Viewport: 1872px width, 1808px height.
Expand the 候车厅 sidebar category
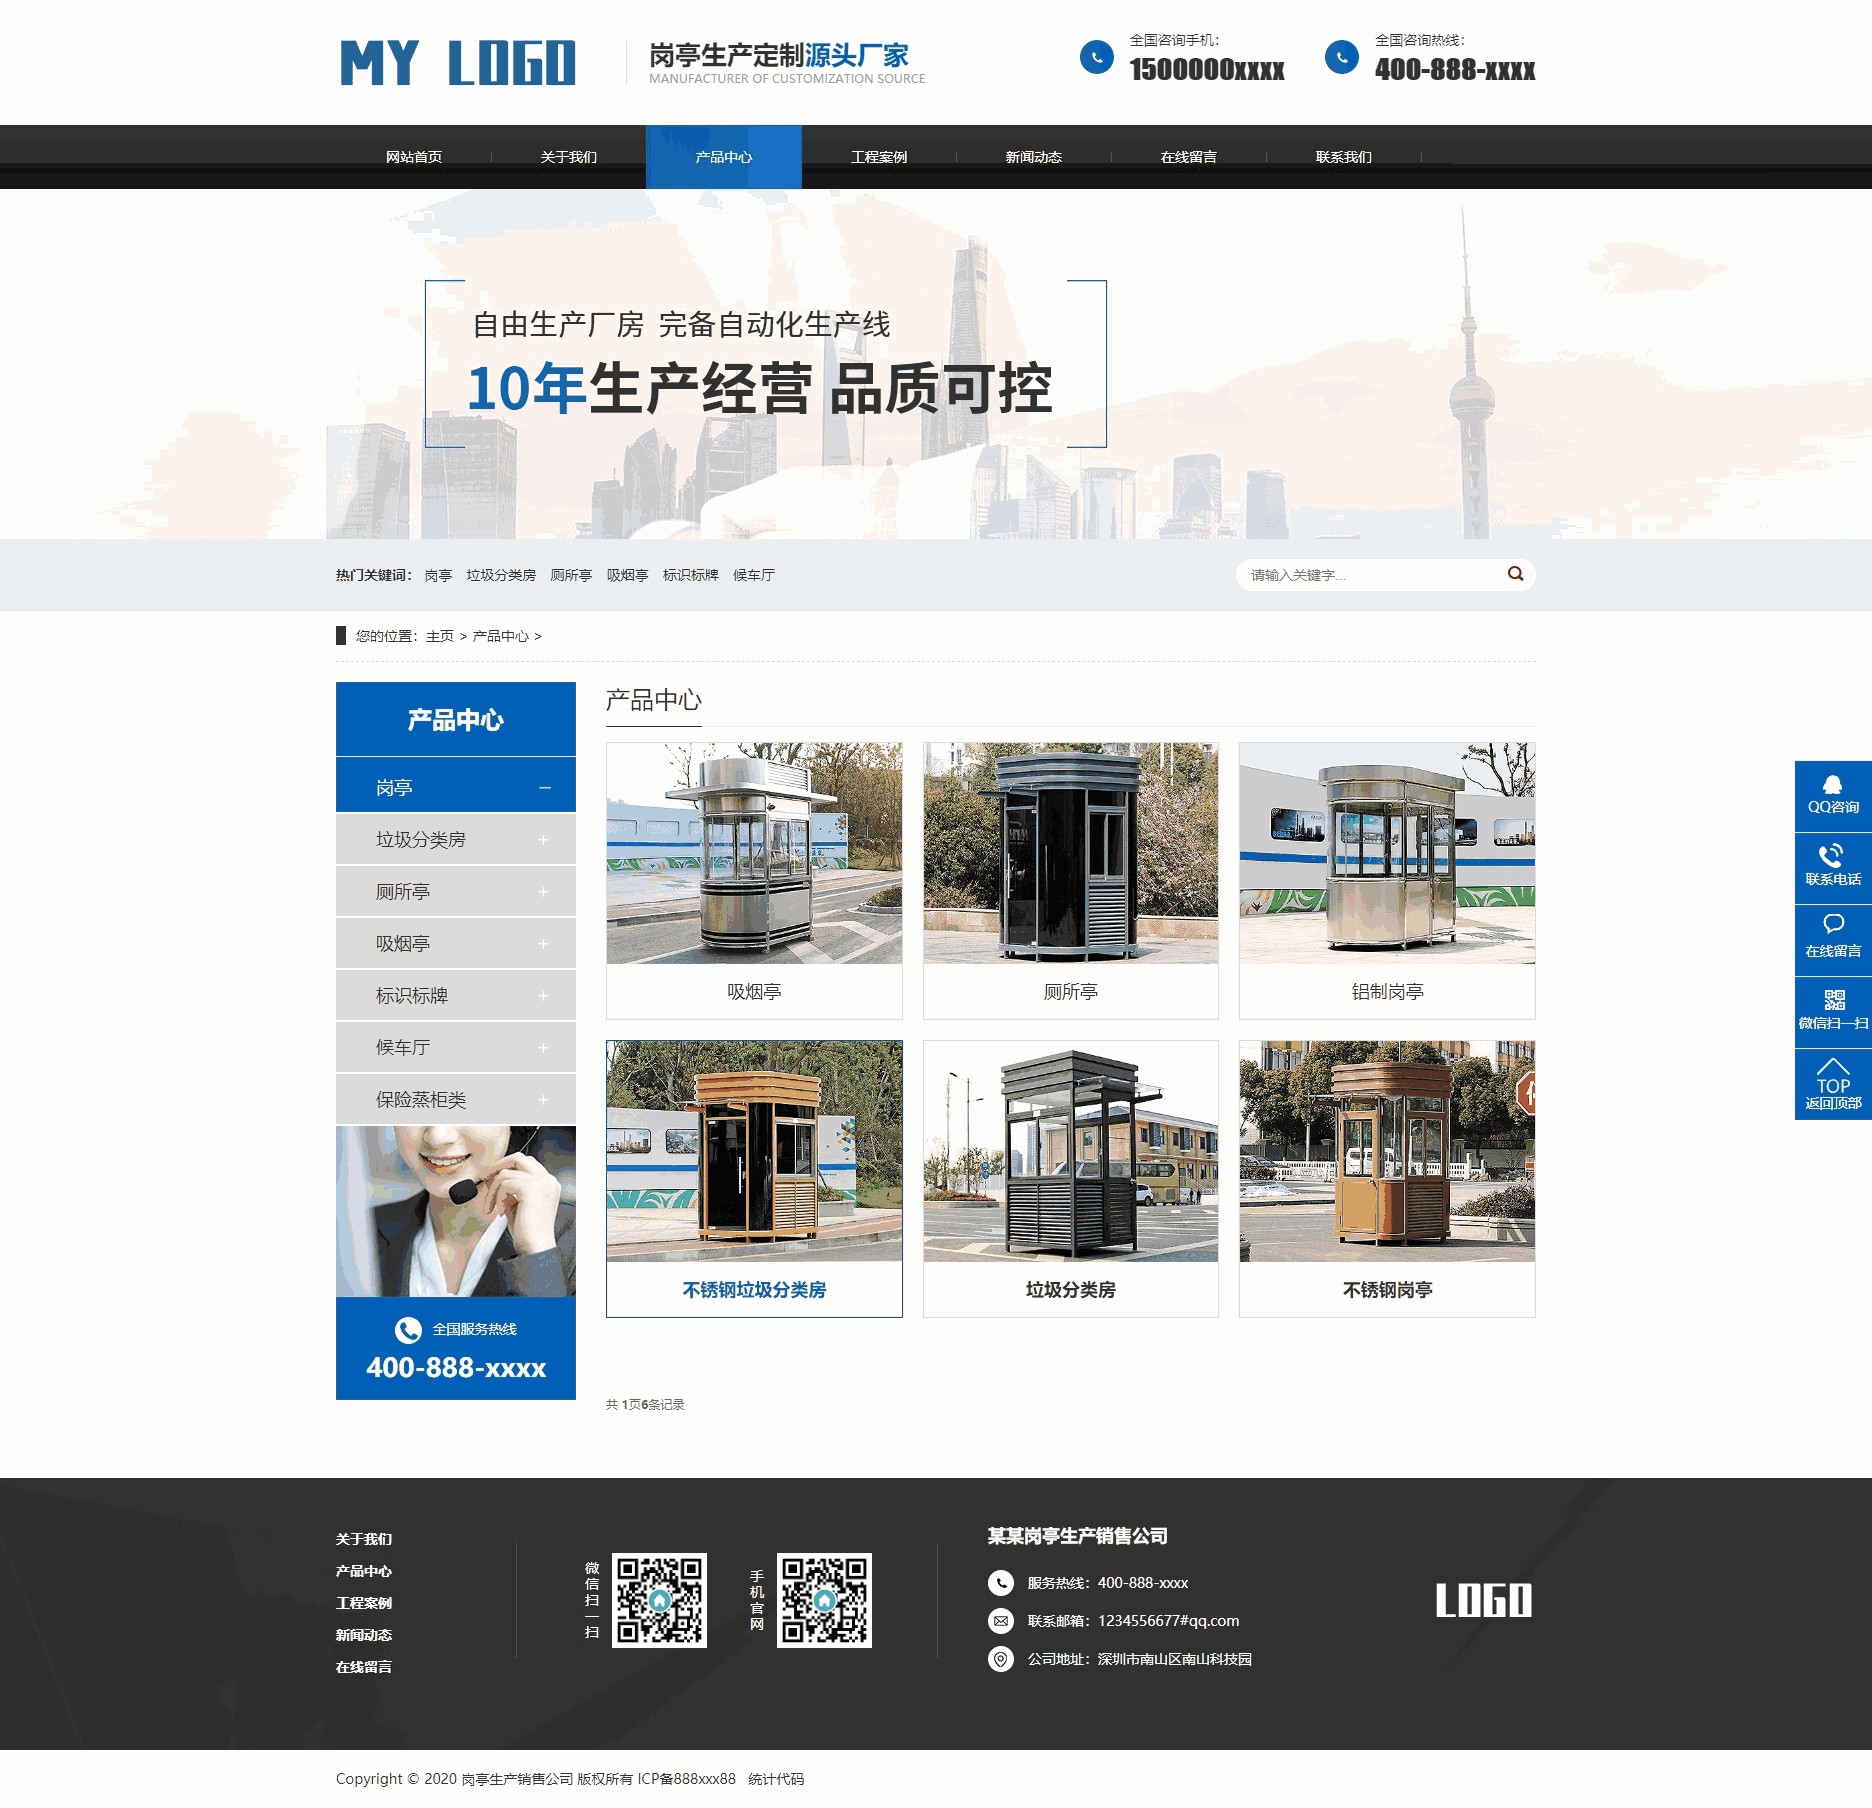point(544,1048)
